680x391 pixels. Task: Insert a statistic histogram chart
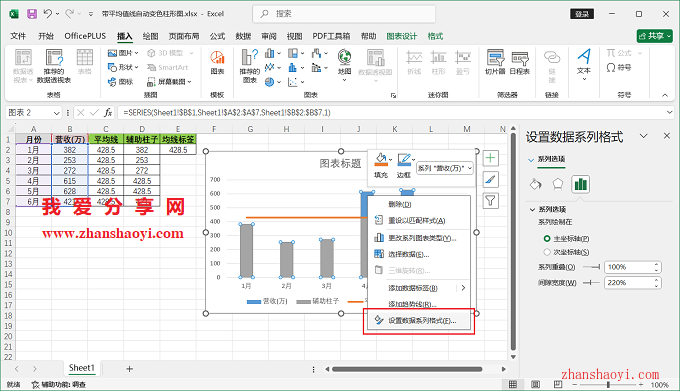[x=296, y=68]
